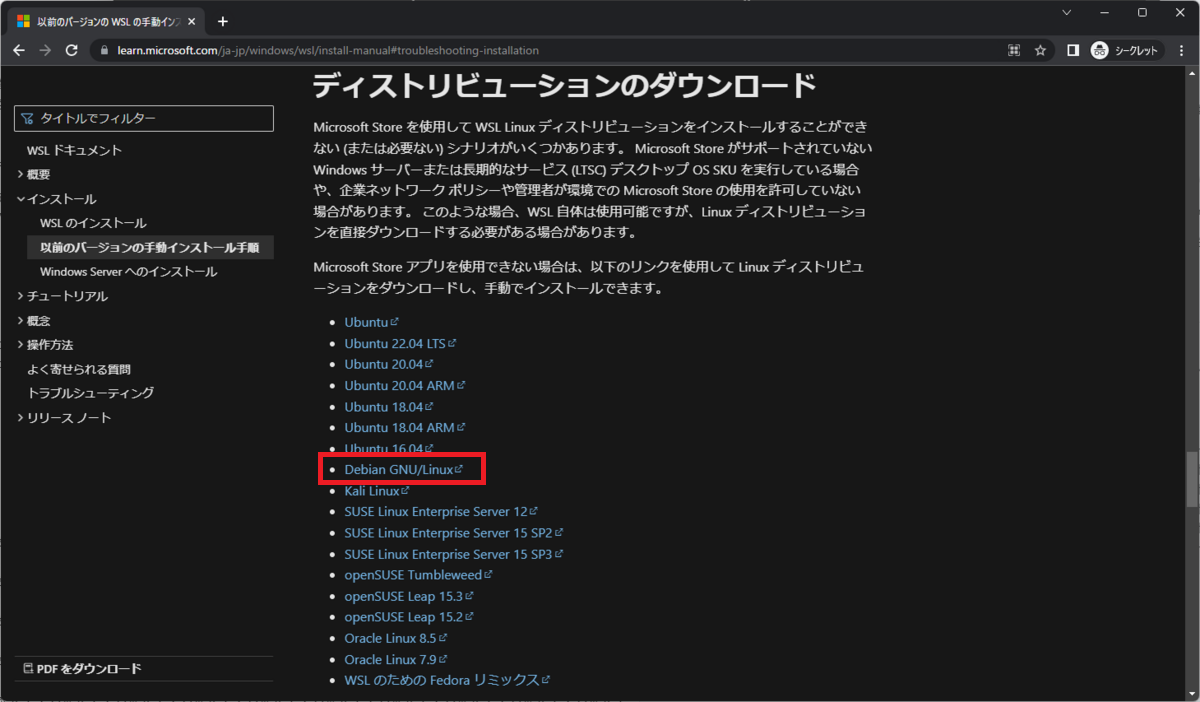Click the PDF をダウンロード button
Viewport: 1200px width, 702px height.
click(81, 669)
